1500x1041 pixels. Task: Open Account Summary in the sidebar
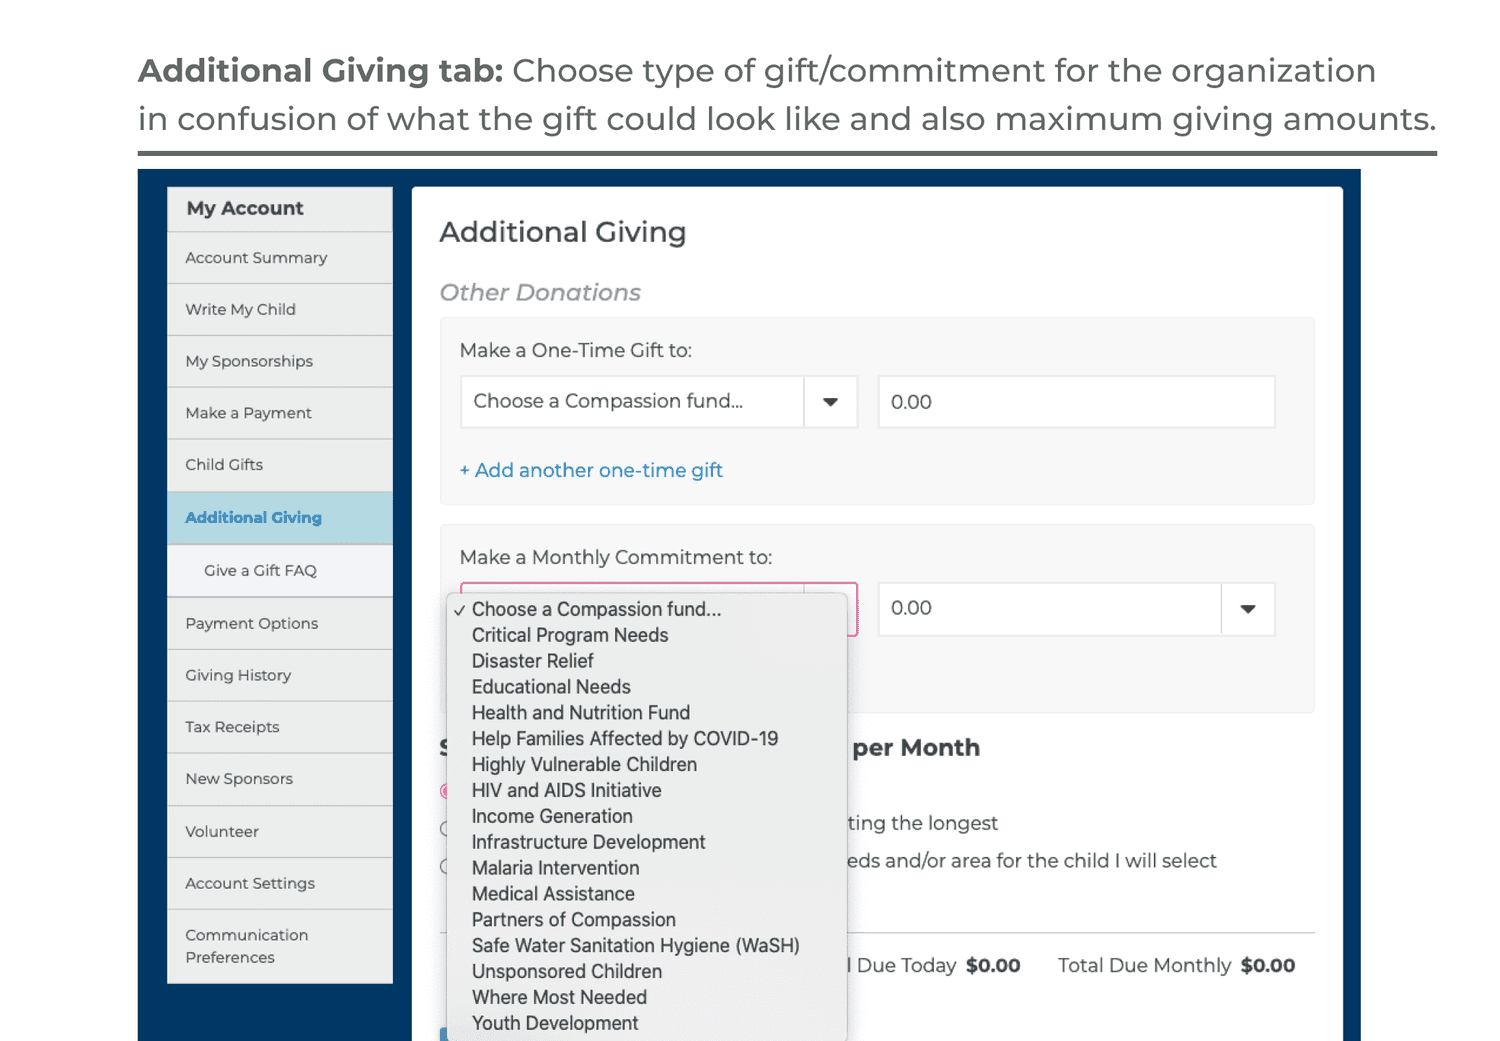(x=280, y=258)
